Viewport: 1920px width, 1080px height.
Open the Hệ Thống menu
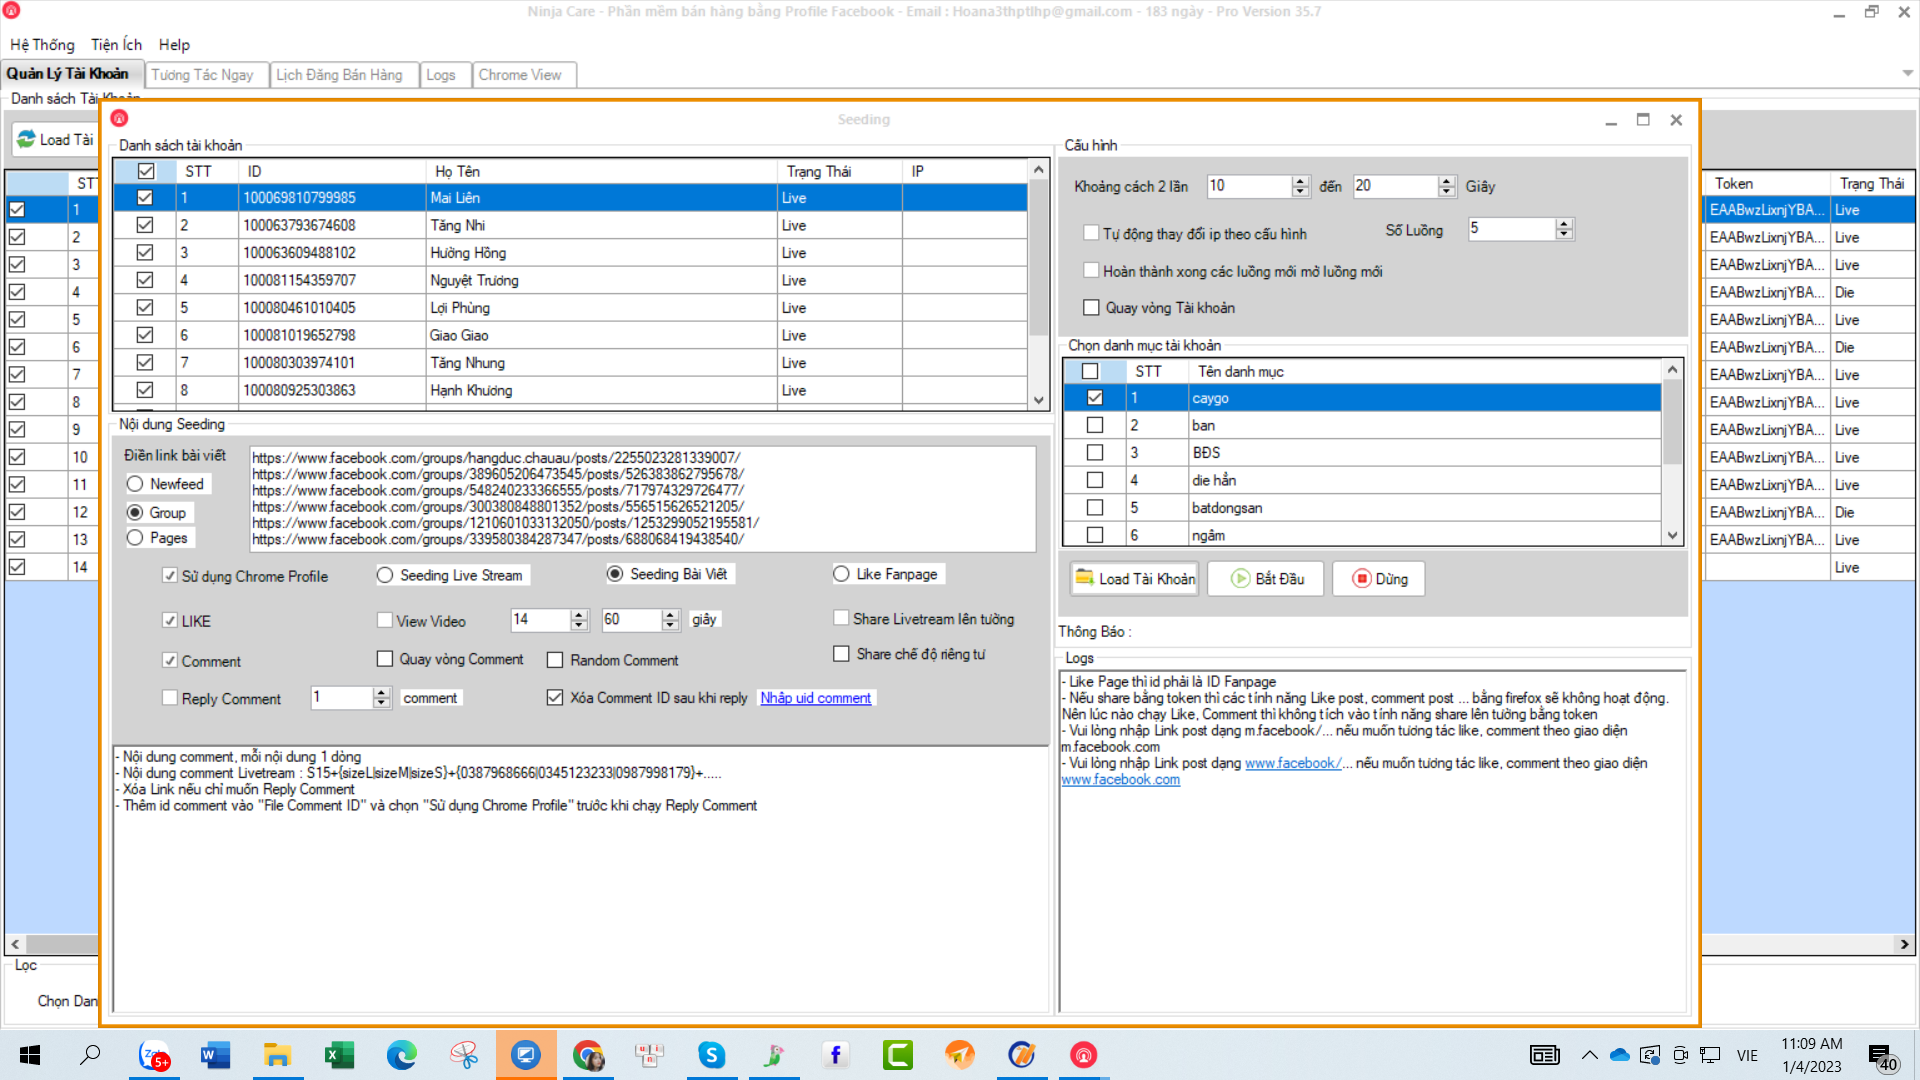(42, 45)
